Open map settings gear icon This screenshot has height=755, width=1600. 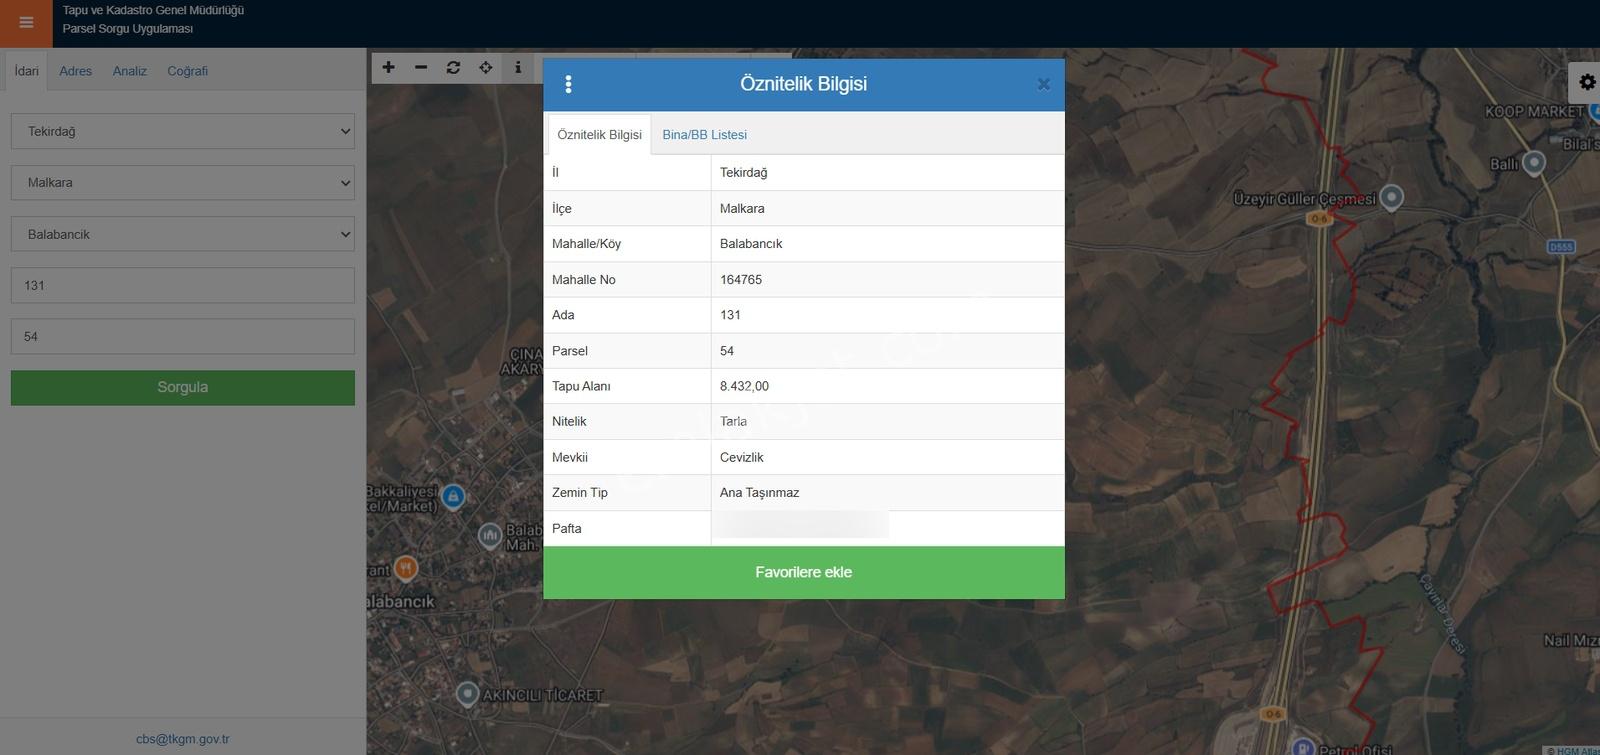[x=1587, y=82]
